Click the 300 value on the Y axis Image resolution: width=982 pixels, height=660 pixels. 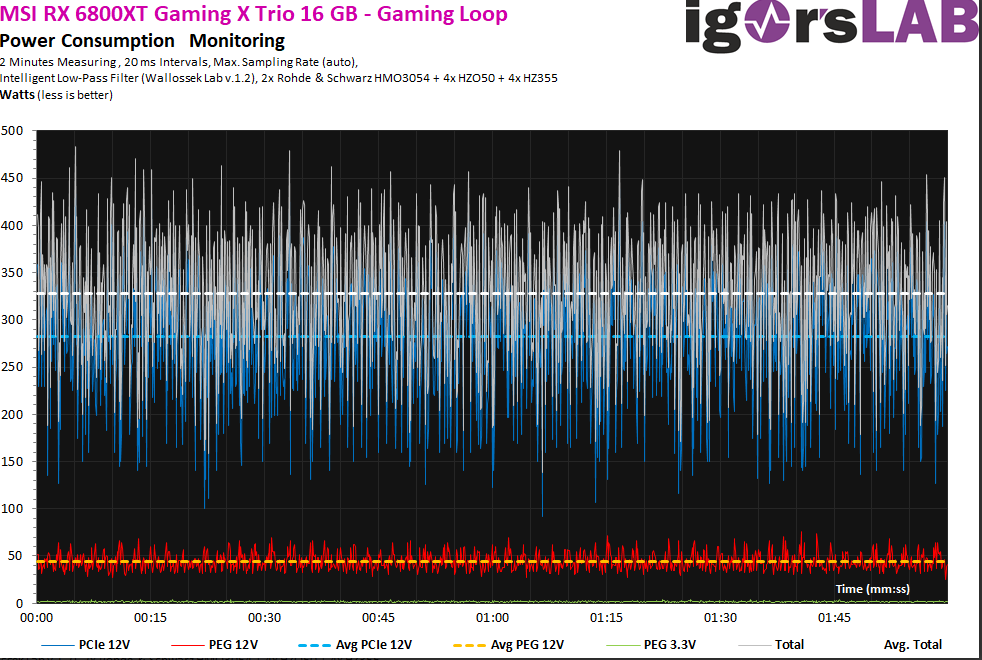pyautogui.click(x=12, y=319)
